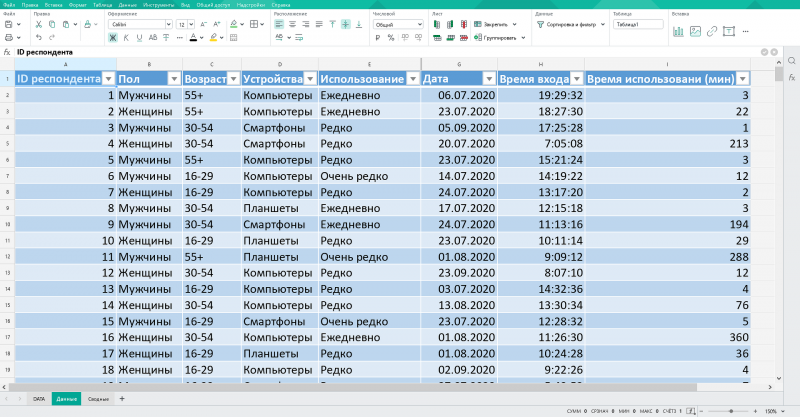The image size is (800, 417).
Task: Open the filter dropdown on the Пол column
Action: click(x=174, y=78)
